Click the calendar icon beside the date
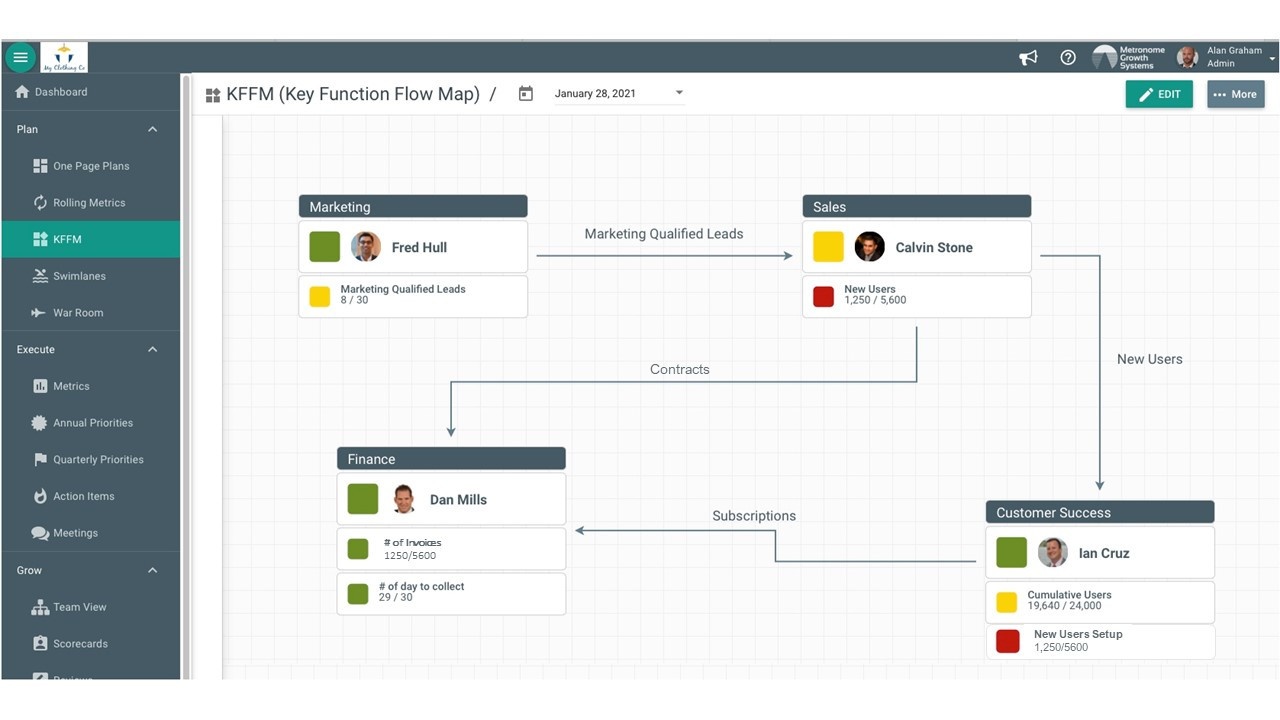1280x720 pixels. pyautogui.click(x=526, y=94)
